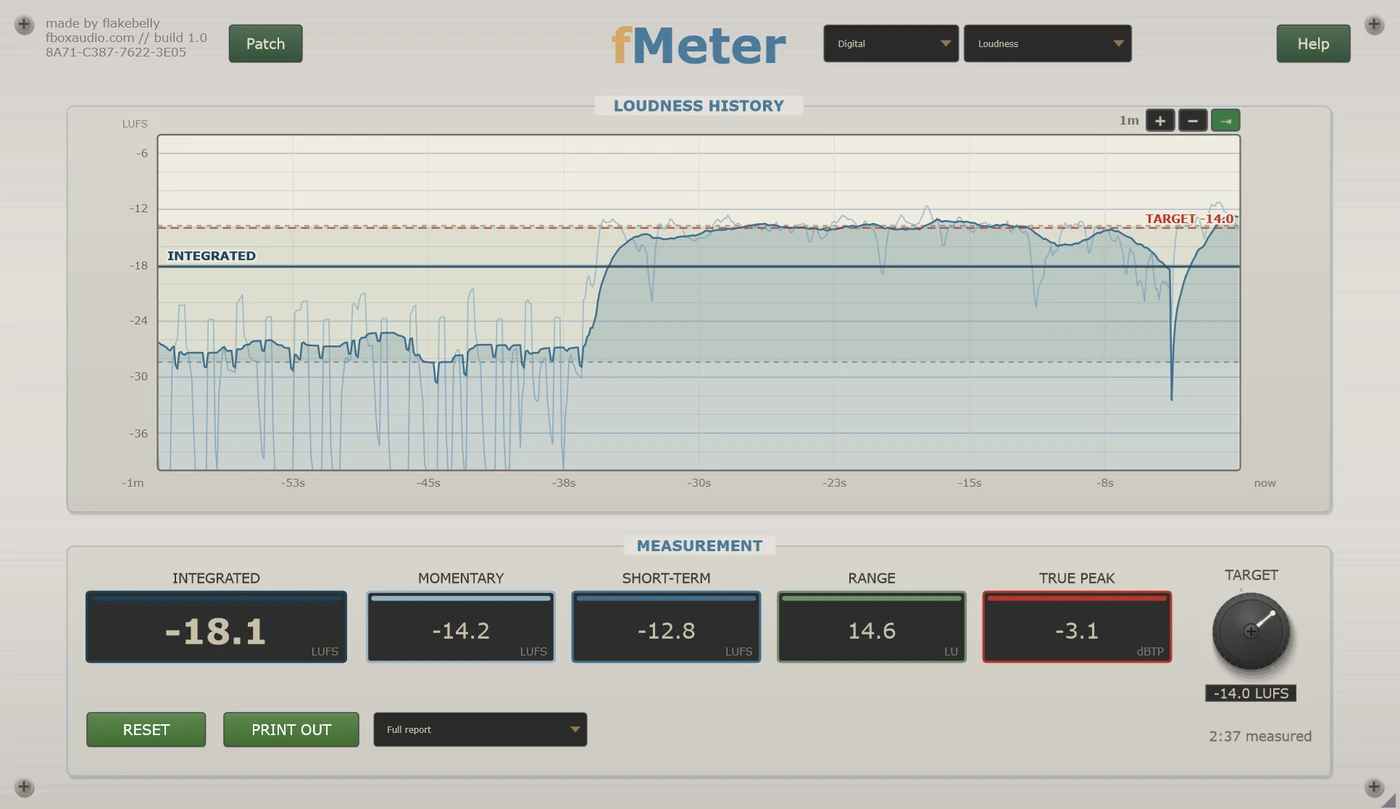Click the Range 14.6 LU readout

(872, 627)
